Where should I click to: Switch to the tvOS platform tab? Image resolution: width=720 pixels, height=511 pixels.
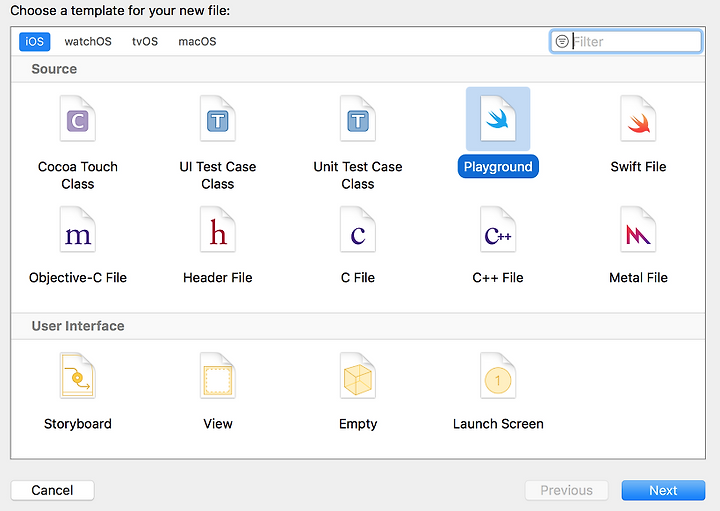click(x=145, y=41)
